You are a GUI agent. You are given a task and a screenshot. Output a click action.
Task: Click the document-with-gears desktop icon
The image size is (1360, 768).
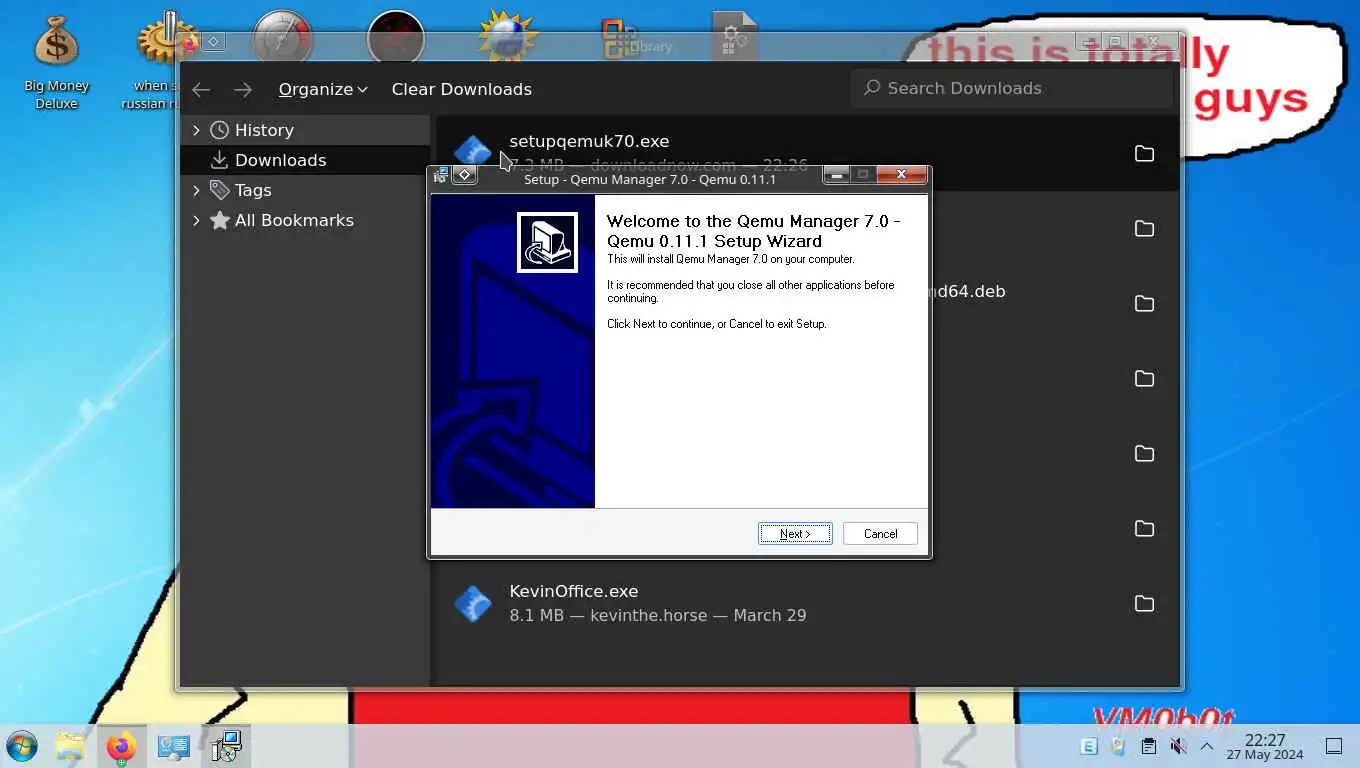click(735, 36)
